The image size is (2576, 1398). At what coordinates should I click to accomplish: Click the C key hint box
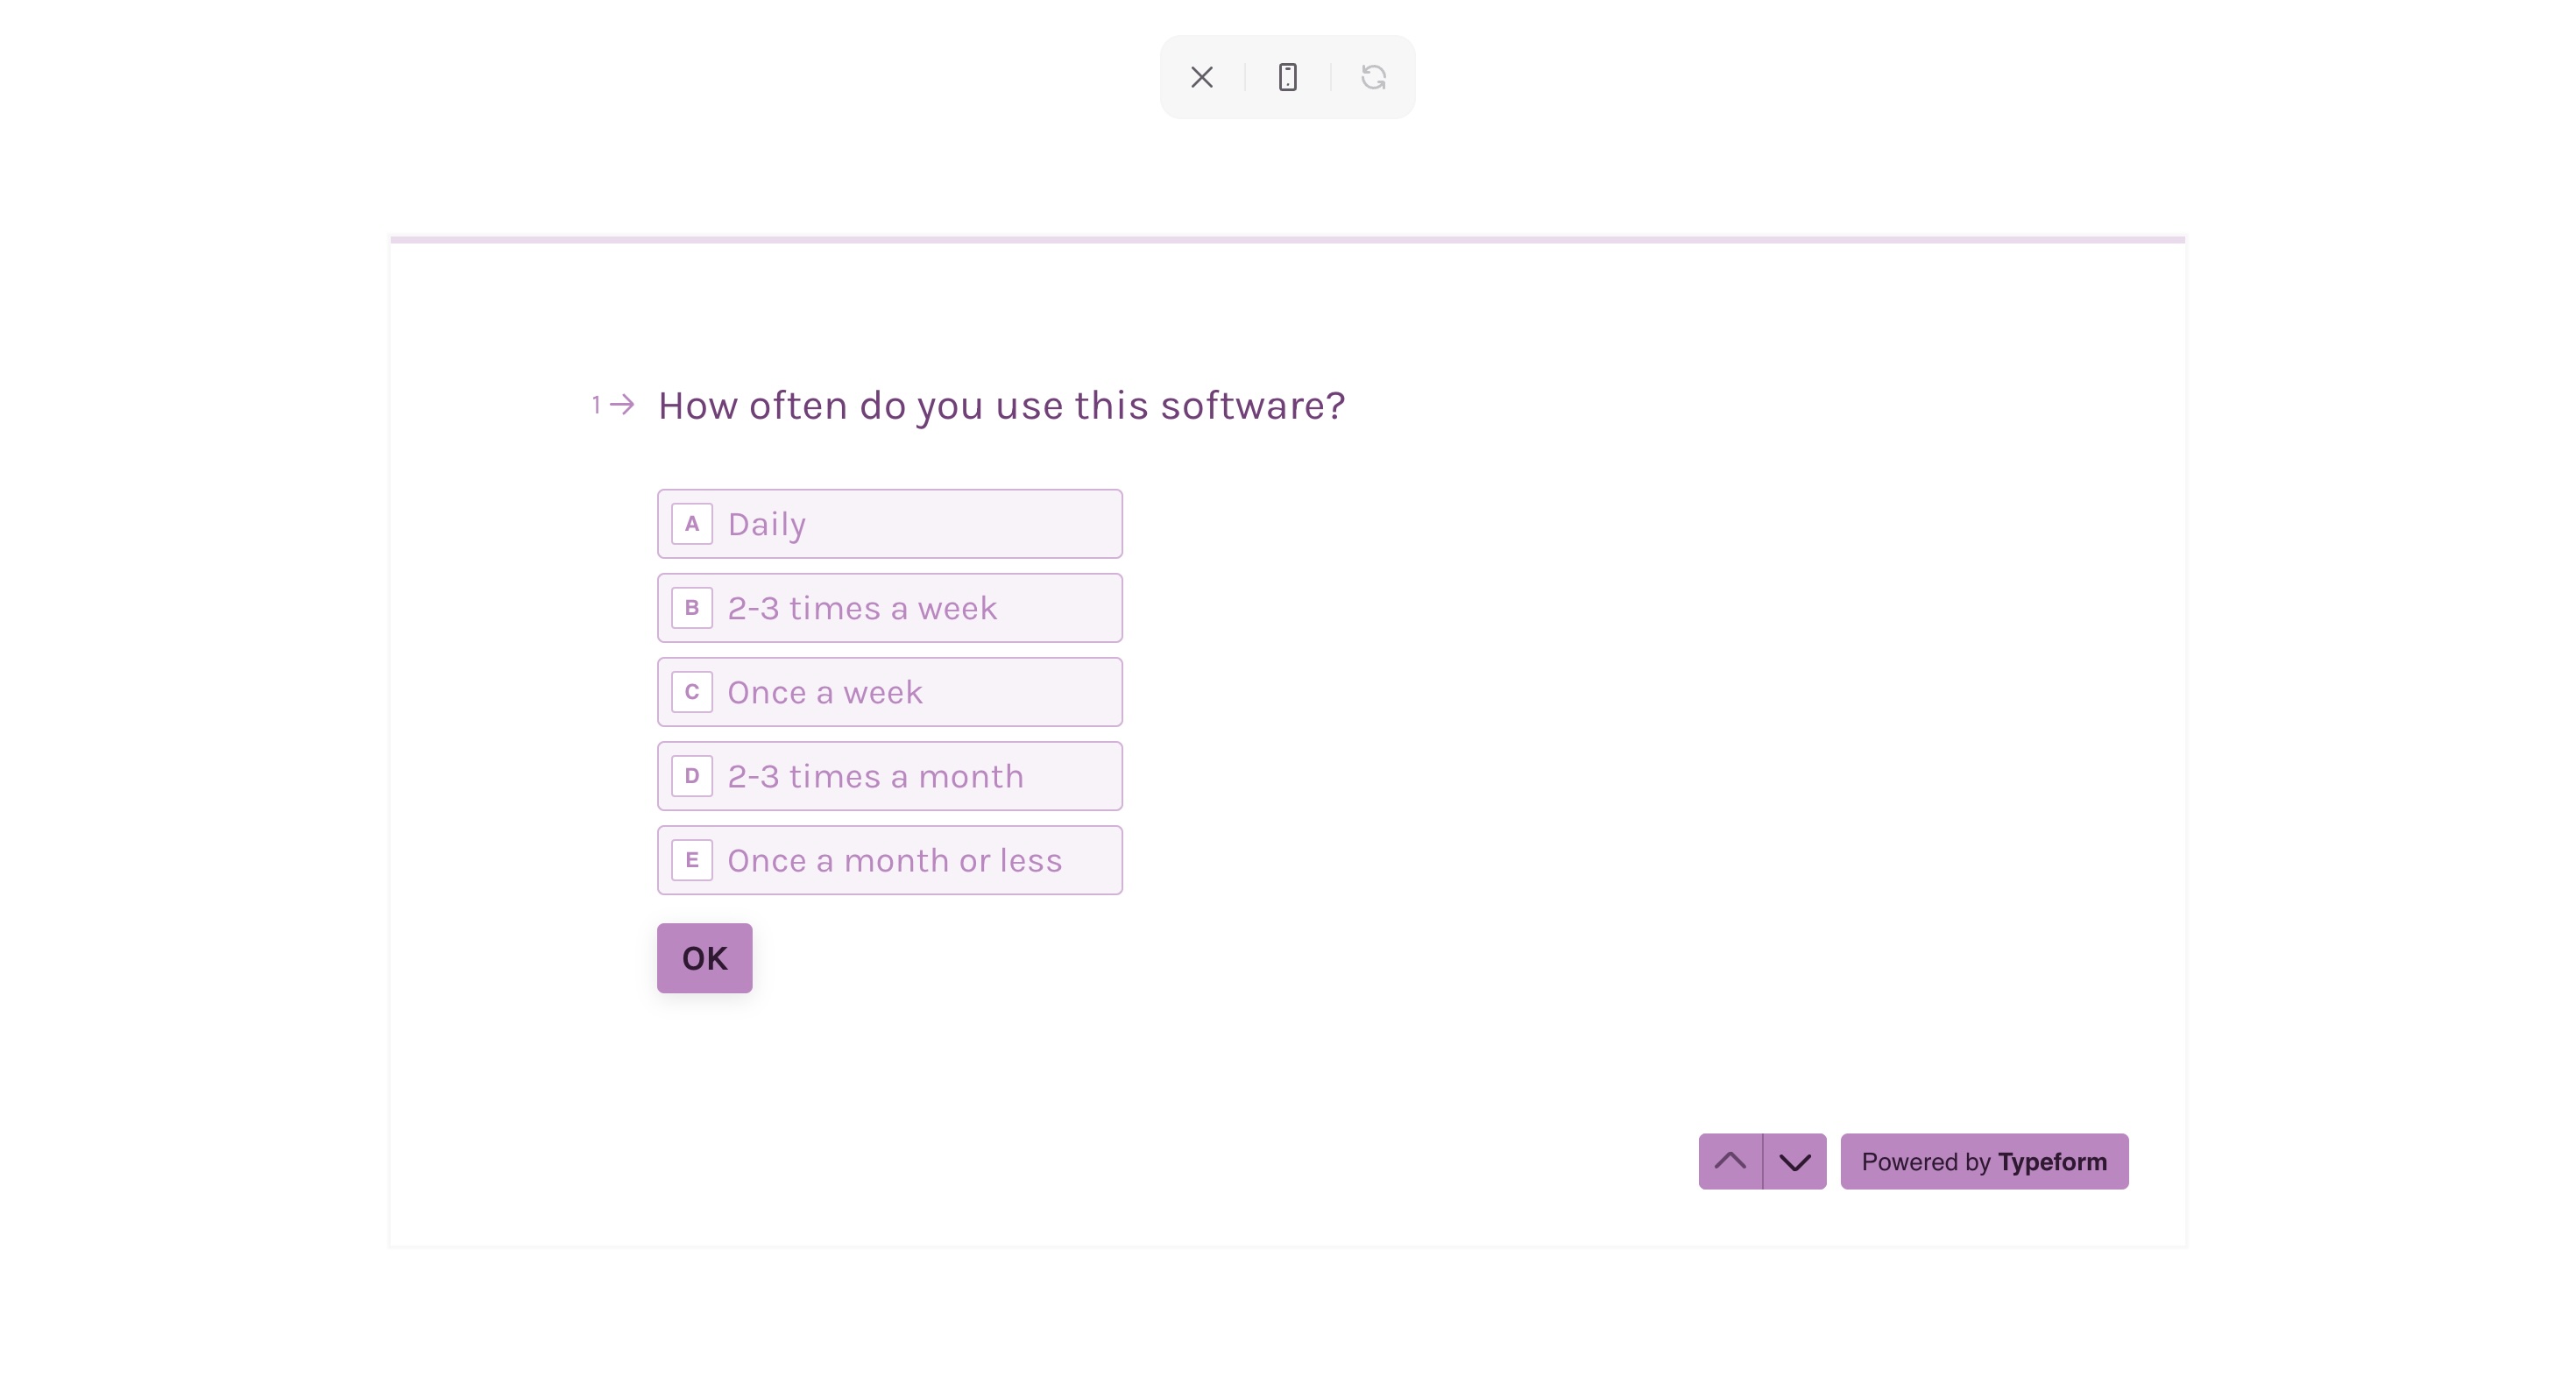(692, 692)
